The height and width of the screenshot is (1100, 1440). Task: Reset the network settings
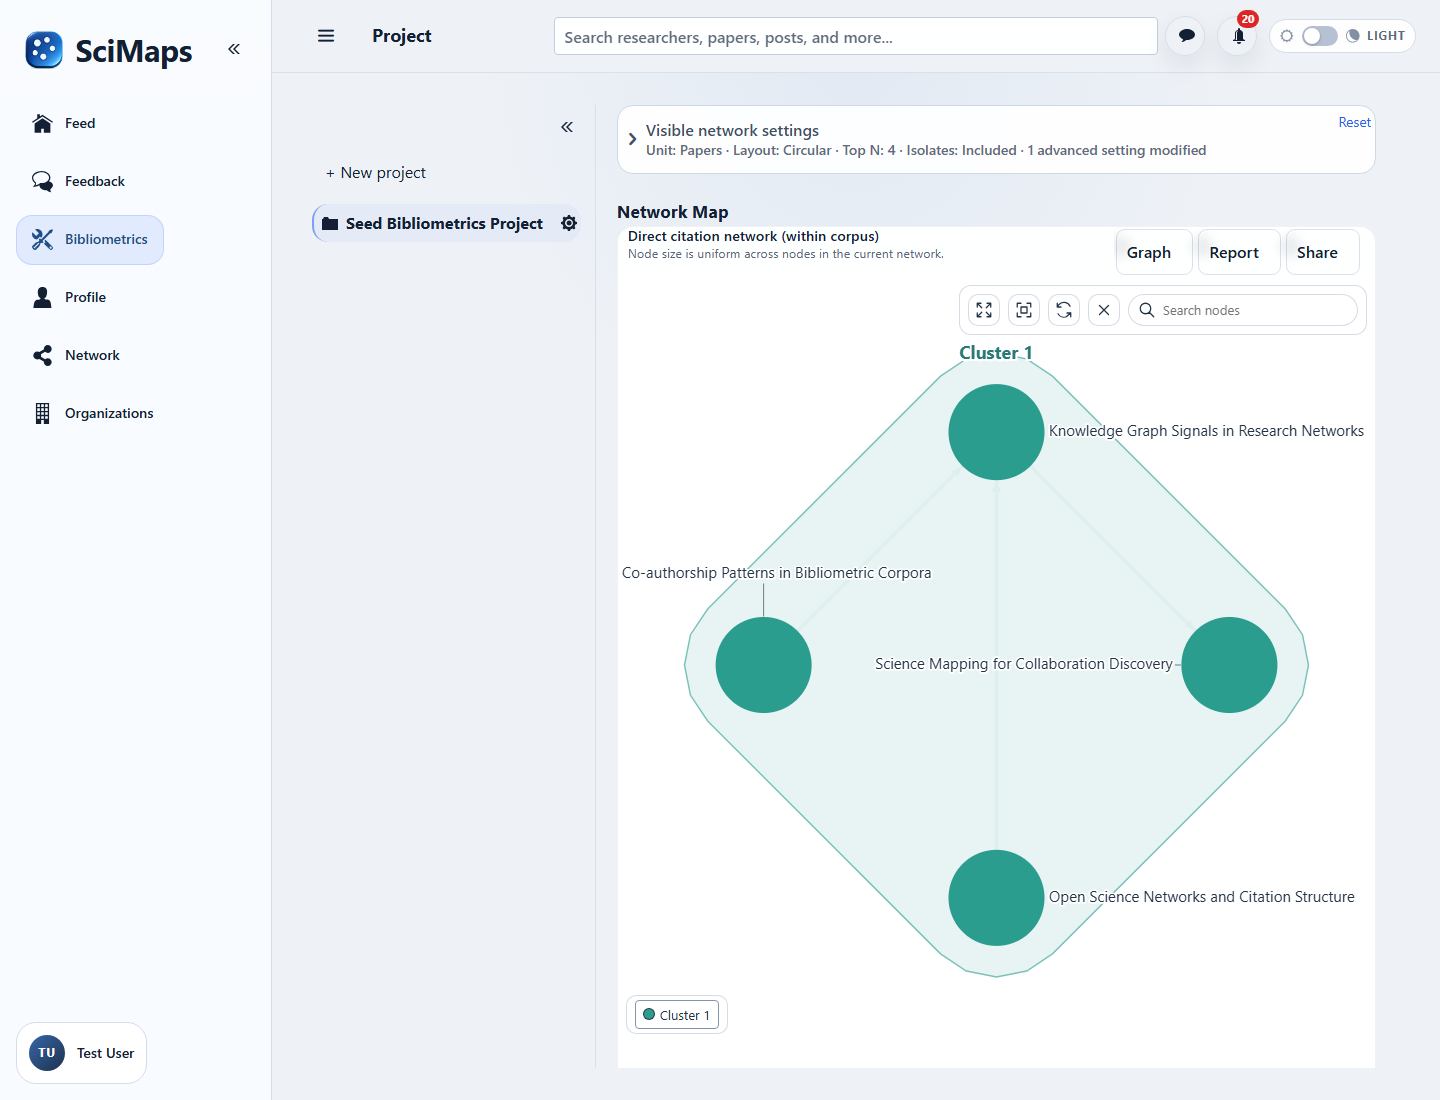(x=1354, y=122)
